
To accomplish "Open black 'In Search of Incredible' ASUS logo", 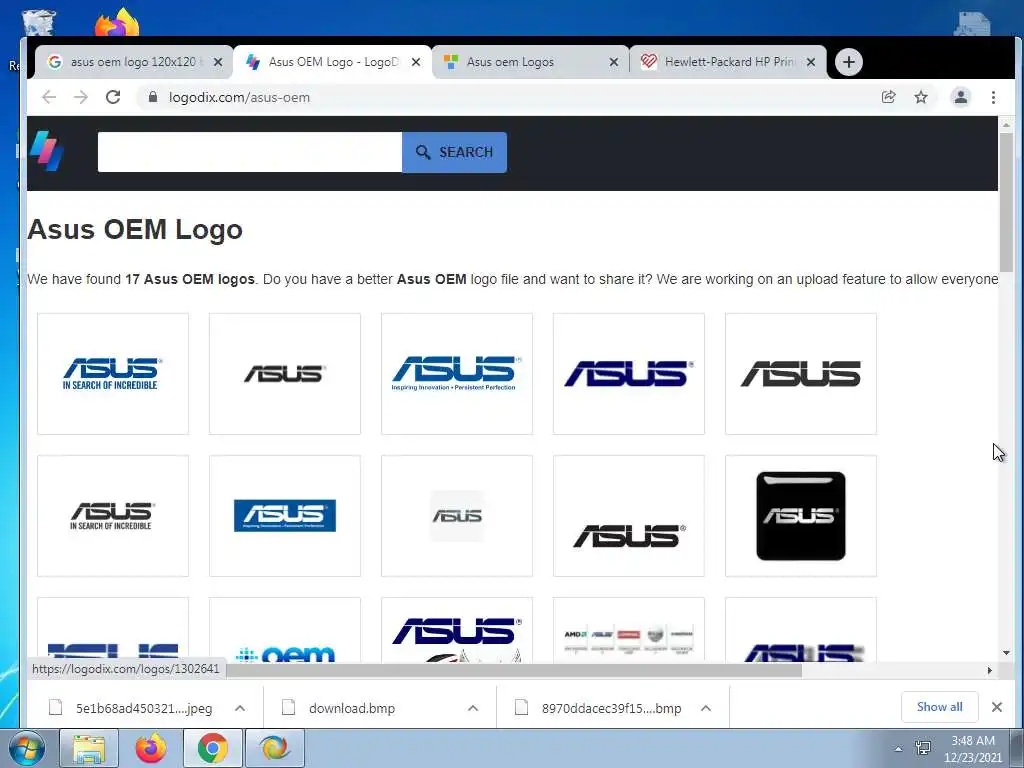I will [113, 516].
